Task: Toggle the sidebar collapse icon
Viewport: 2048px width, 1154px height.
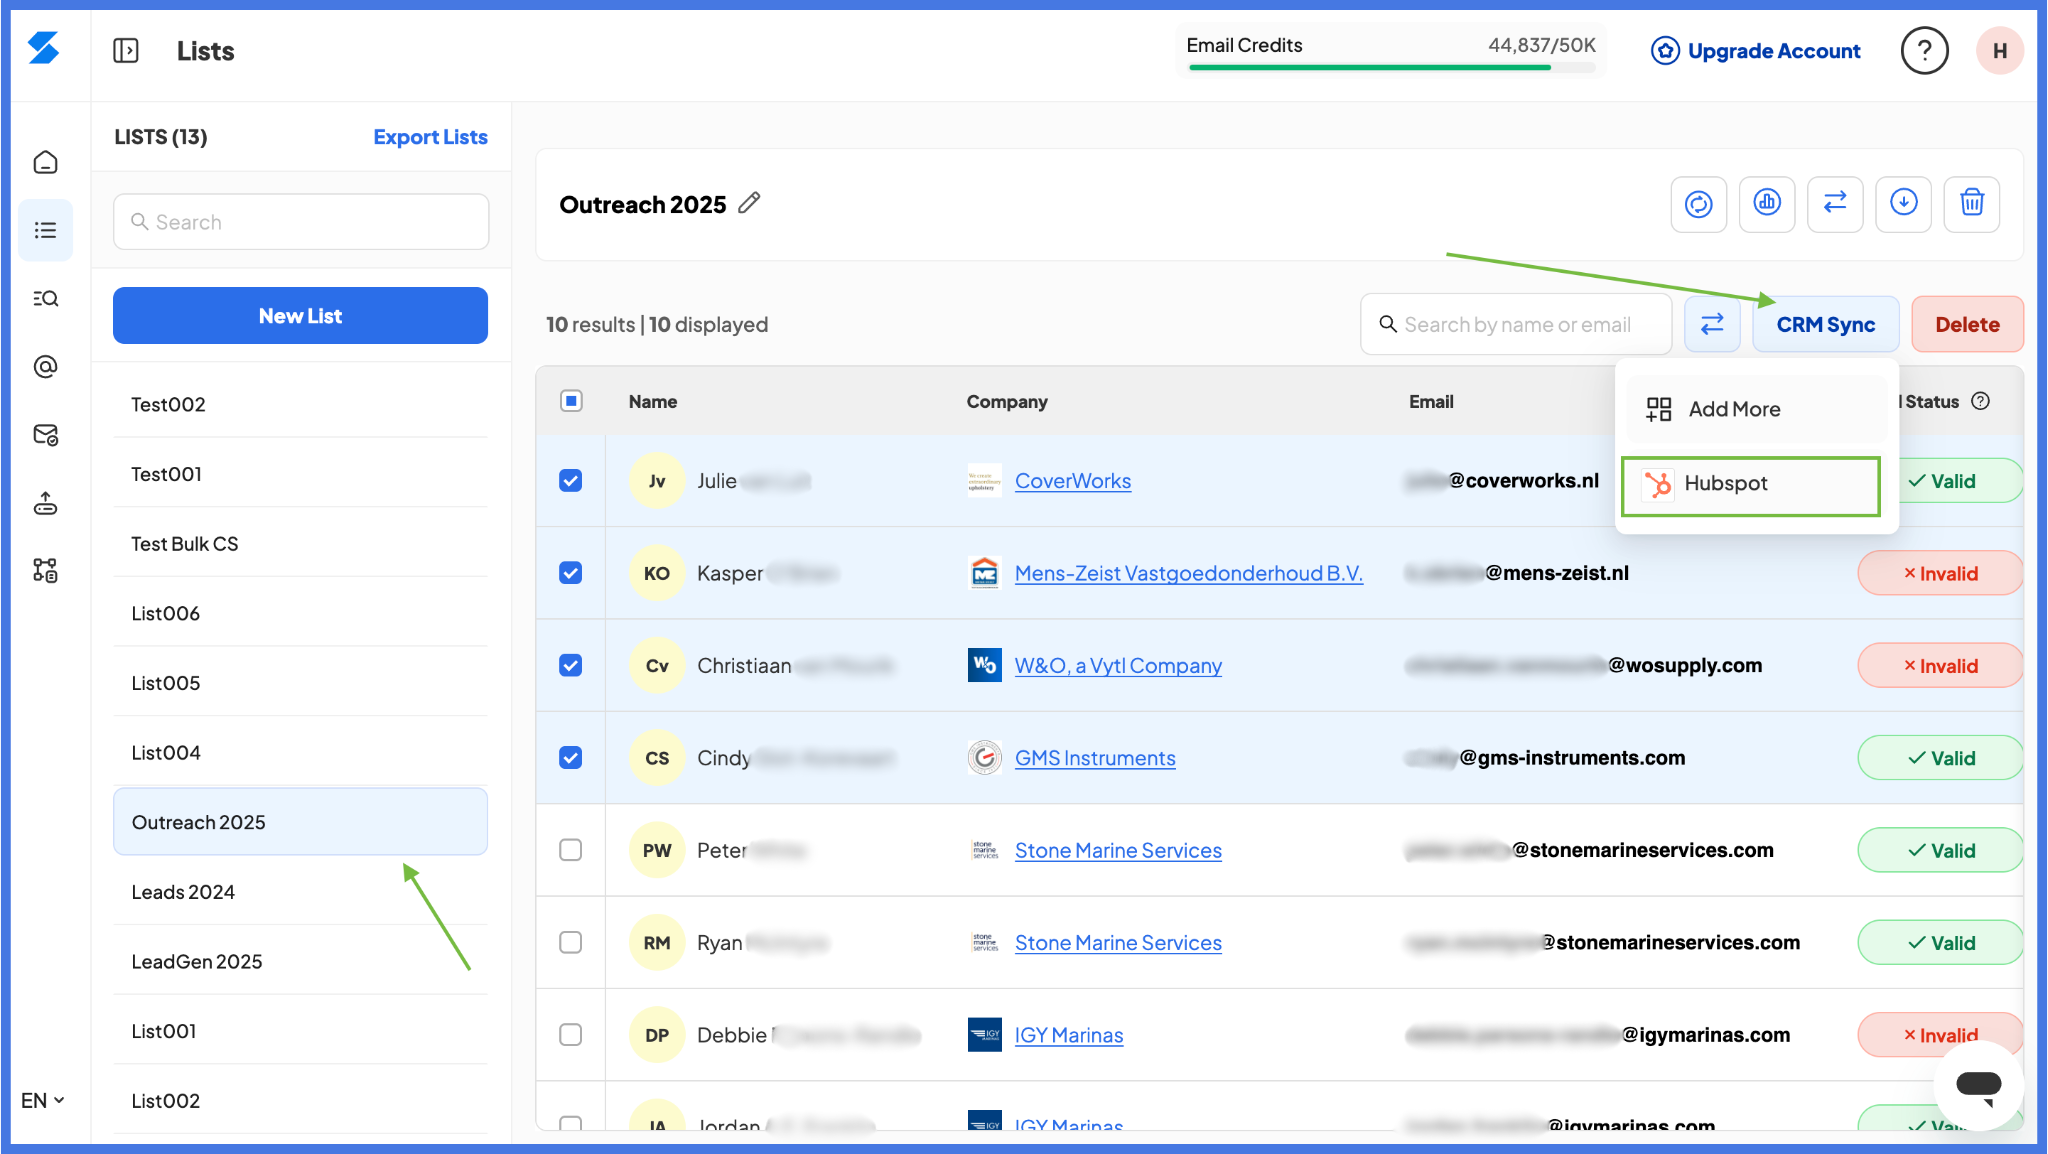Action: coord(126,51)
